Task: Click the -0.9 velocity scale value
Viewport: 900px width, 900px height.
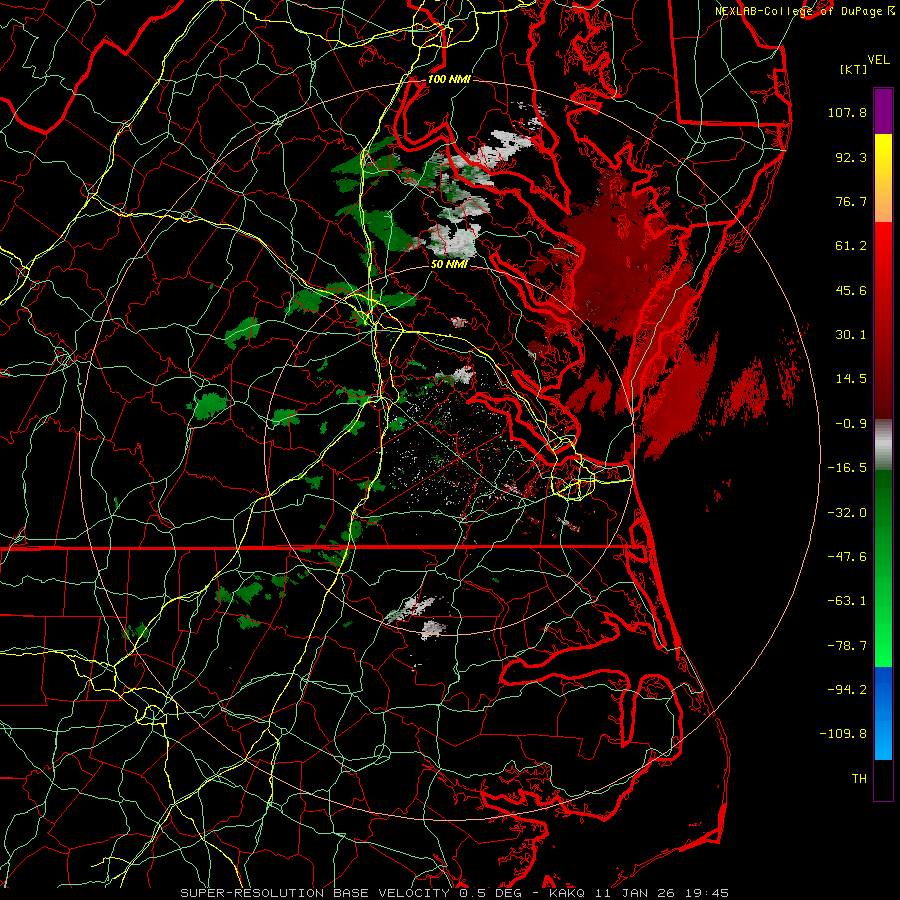Action: pos(851,424)
